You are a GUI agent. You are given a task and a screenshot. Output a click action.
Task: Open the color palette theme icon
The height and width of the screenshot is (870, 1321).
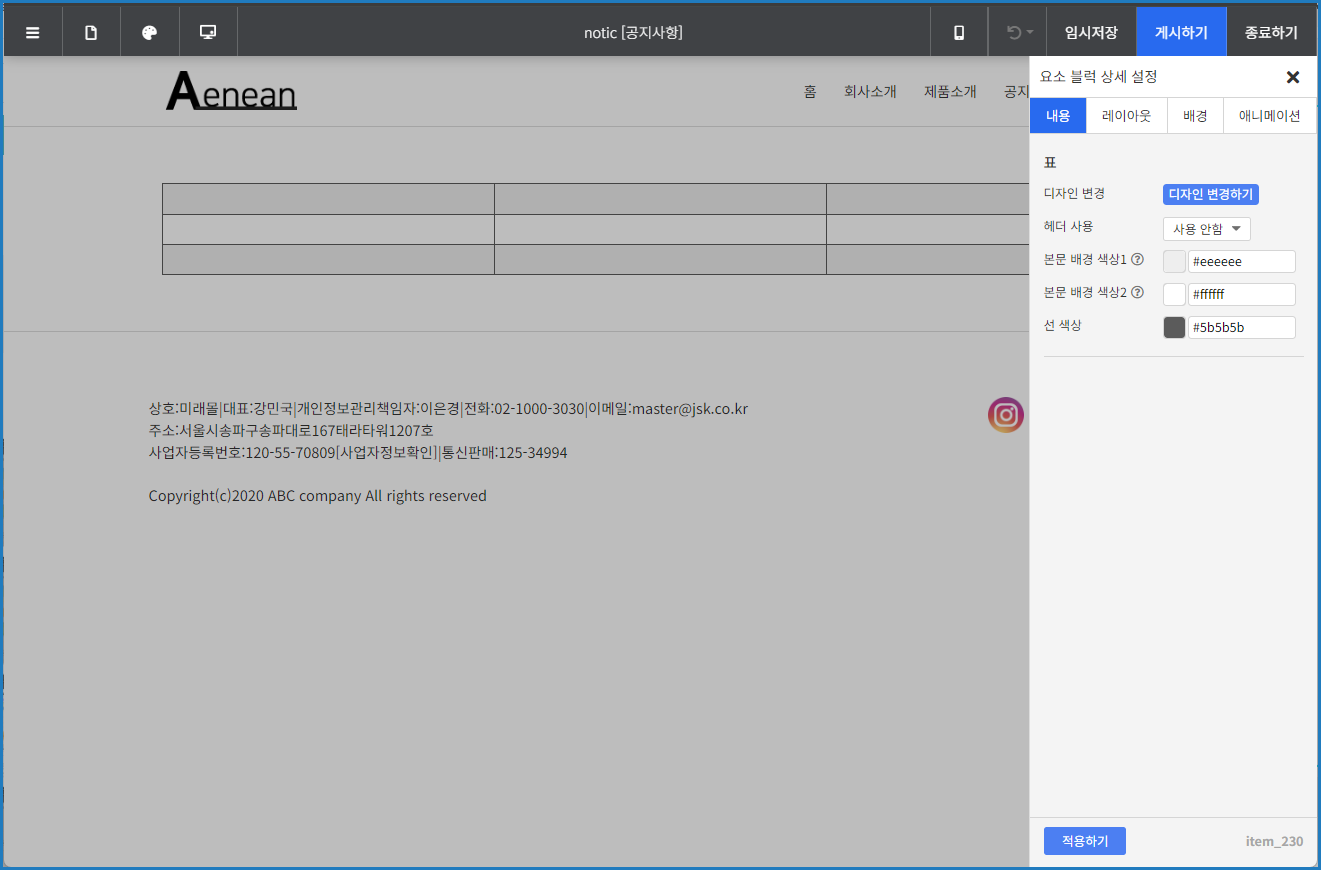point(150,32)
